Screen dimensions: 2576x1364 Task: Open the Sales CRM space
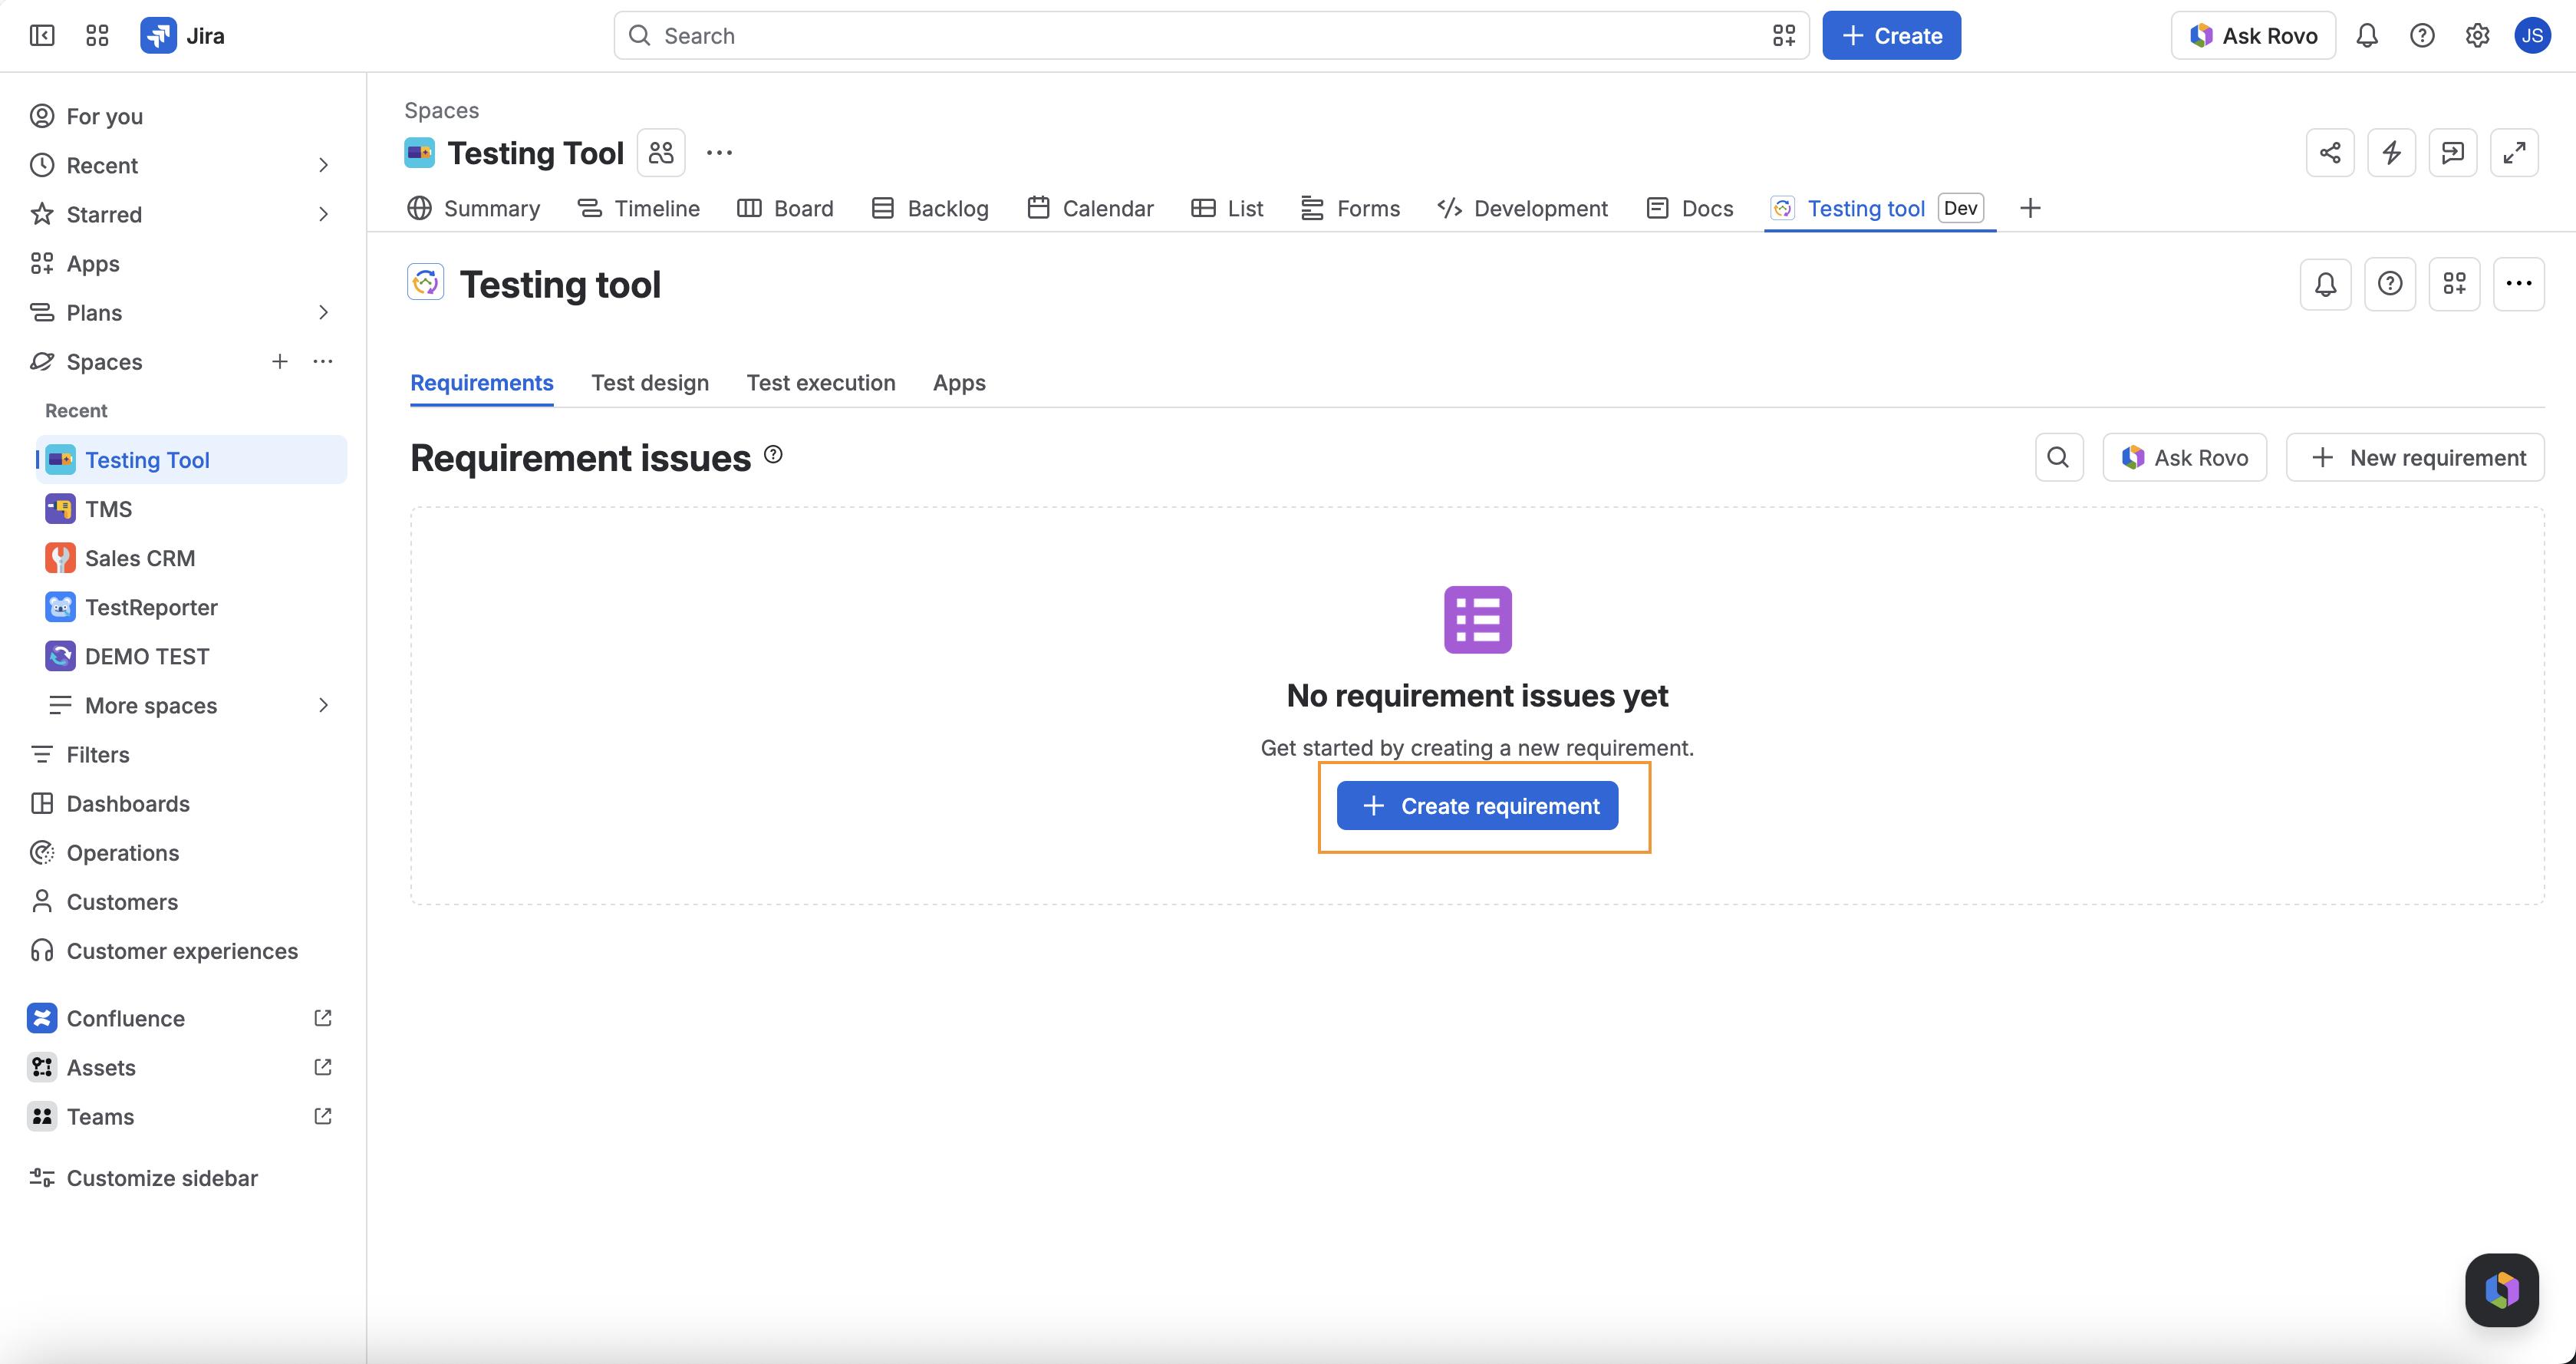click(x=191, y=558)
